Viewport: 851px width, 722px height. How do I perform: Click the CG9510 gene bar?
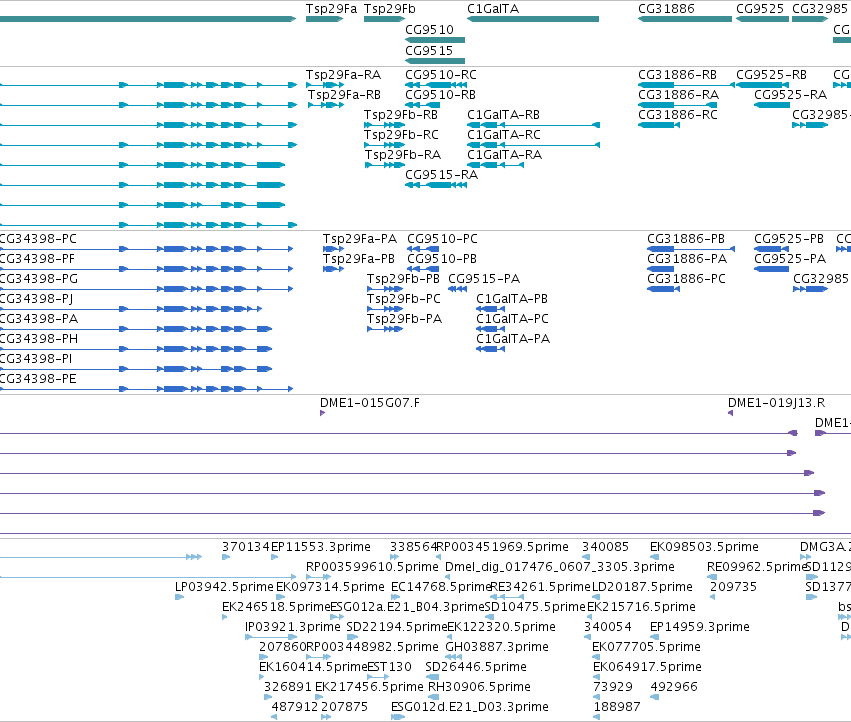point(435,40)
